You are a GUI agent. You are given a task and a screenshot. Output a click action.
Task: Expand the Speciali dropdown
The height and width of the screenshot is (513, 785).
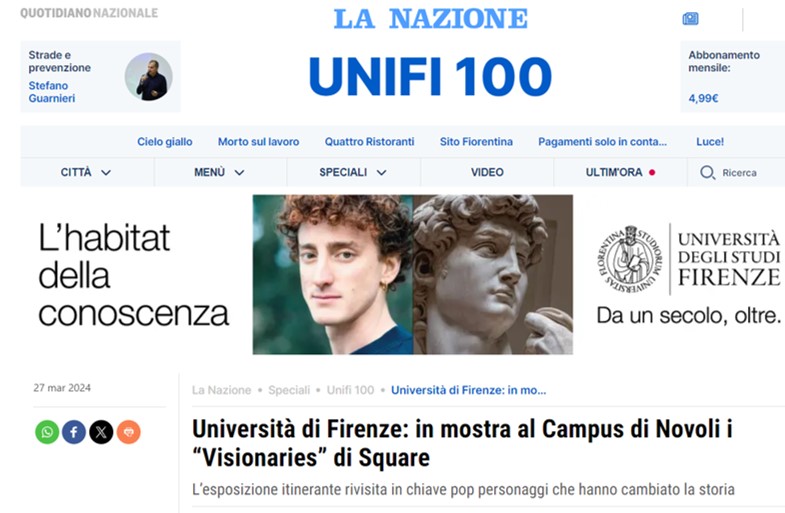[353, 172]
